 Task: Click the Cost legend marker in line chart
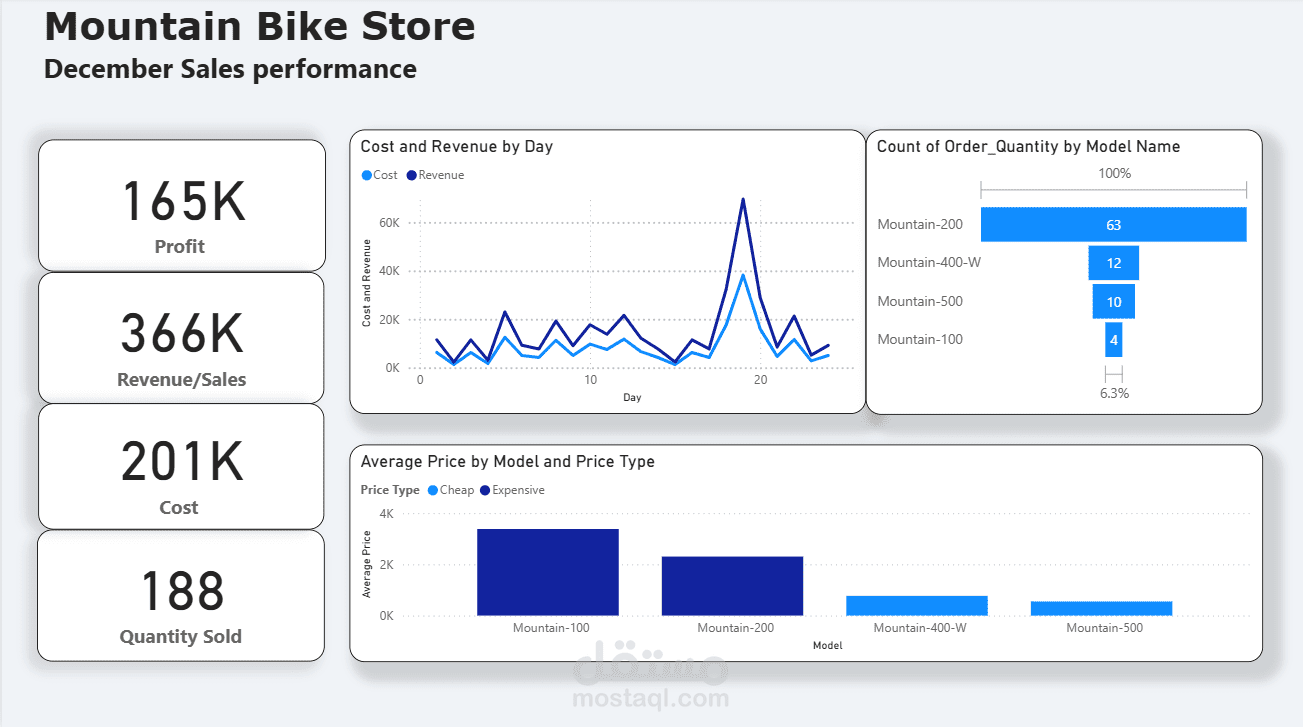(x=366, y=175)
